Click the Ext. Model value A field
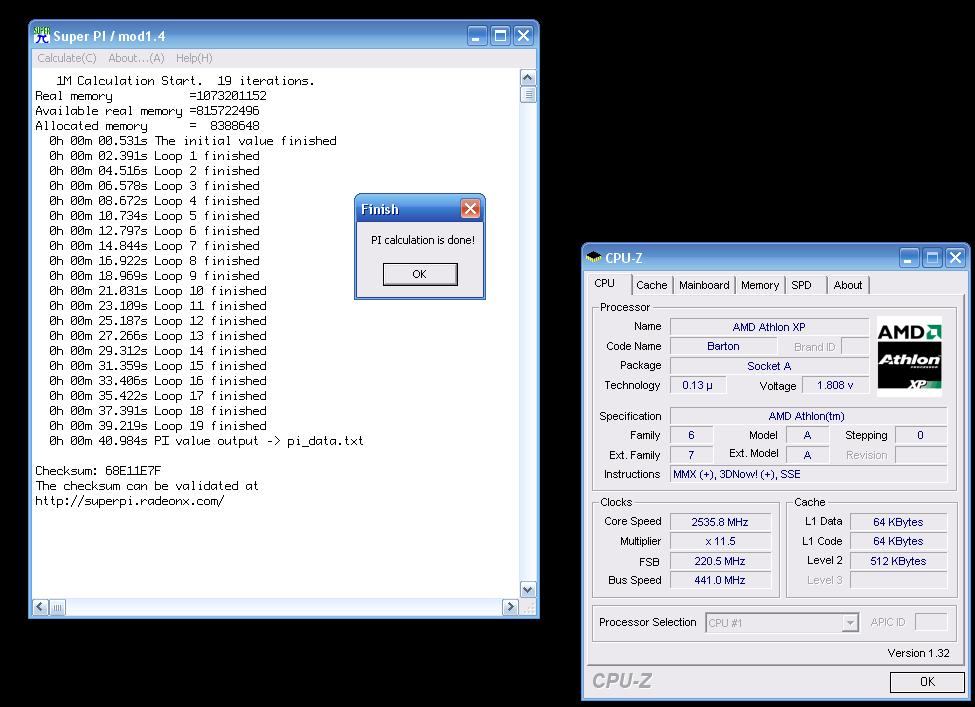 pyautogui.click(x=807, y=455)
